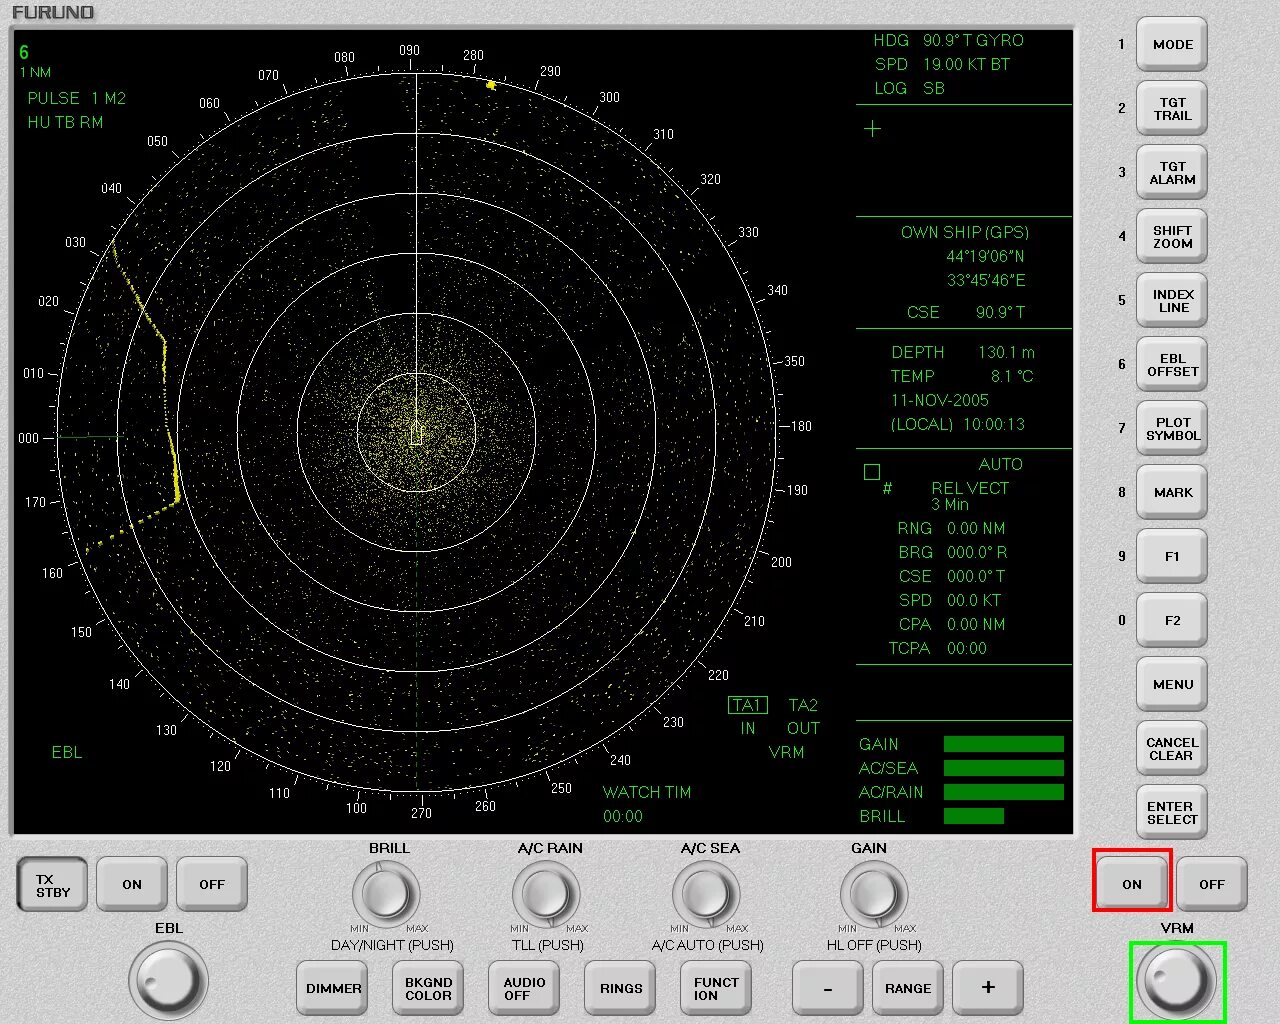Click the MODE key
The height and width of the screenshot is (1024, 1280).
[1172, 45]
